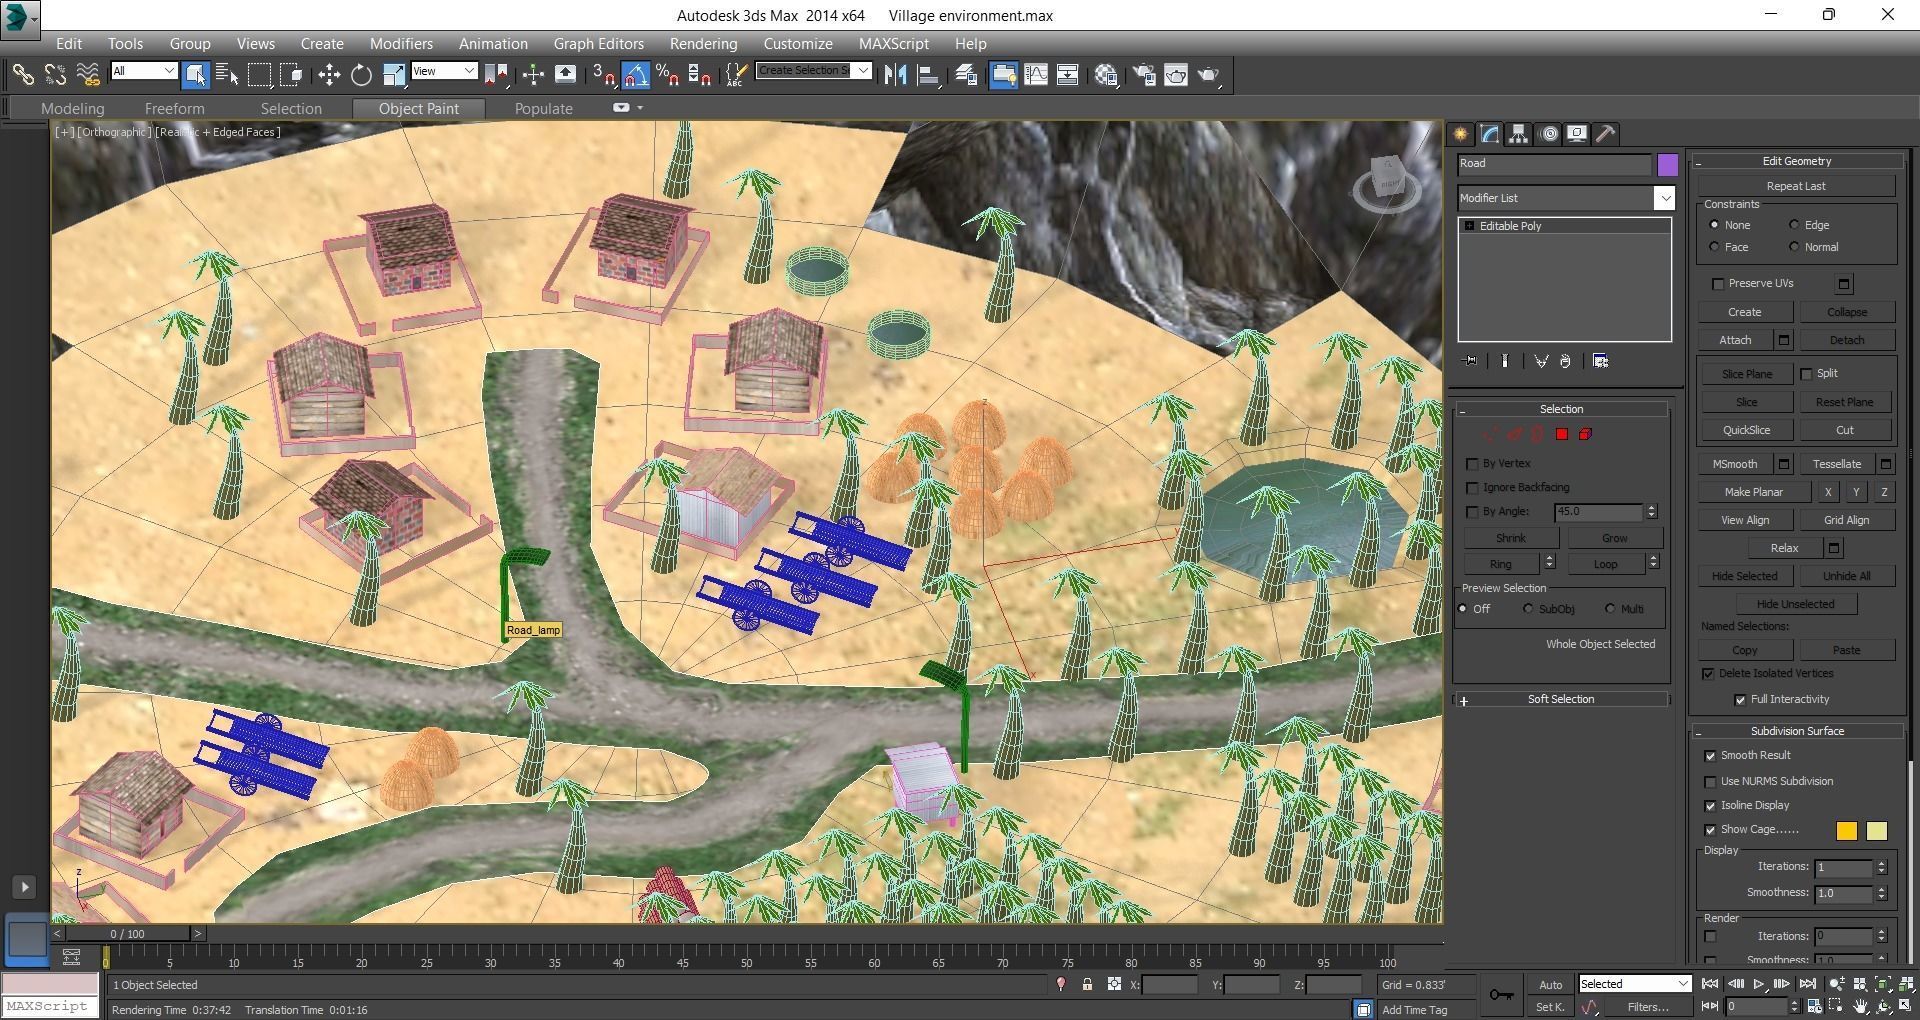1920x1020 pixels.
Task: Choose the Rectangular Selection Region tool
Action: coord(259,74)
